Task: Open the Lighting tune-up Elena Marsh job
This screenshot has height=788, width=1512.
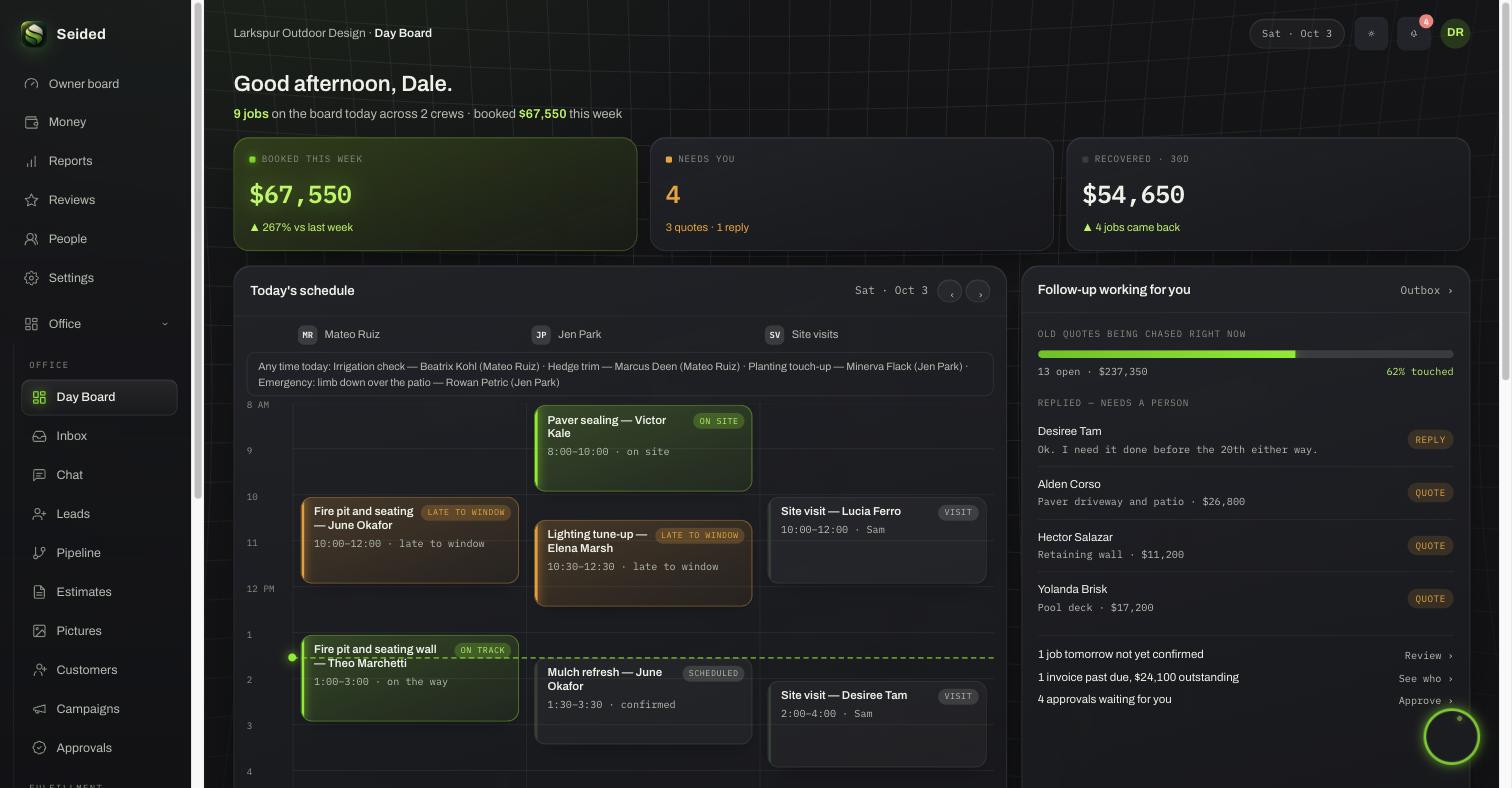Action: tap(643, 563)
